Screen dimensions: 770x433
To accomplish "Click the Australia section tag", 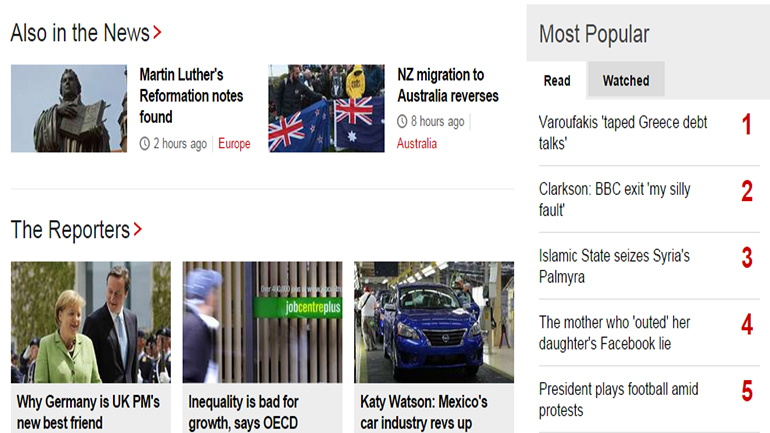I will pyautogui.click(x=416, y=143).
